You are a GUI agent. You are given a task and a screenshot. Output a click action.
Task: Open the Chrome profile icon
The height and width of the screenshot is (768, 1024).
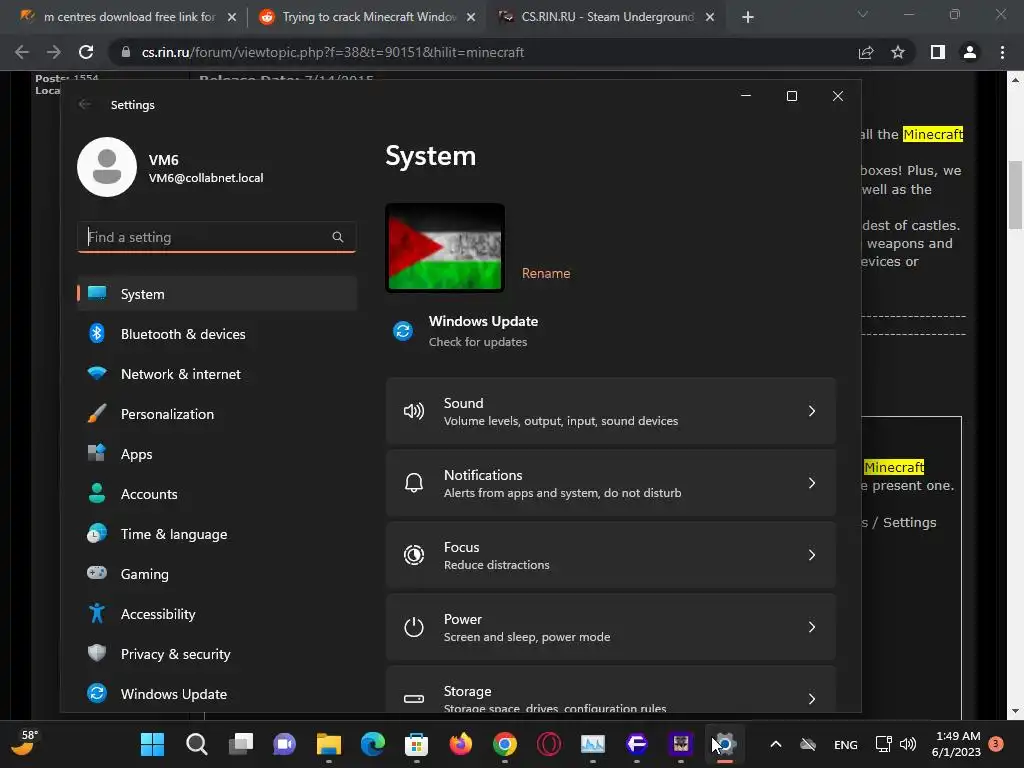[x=970, y=52]
